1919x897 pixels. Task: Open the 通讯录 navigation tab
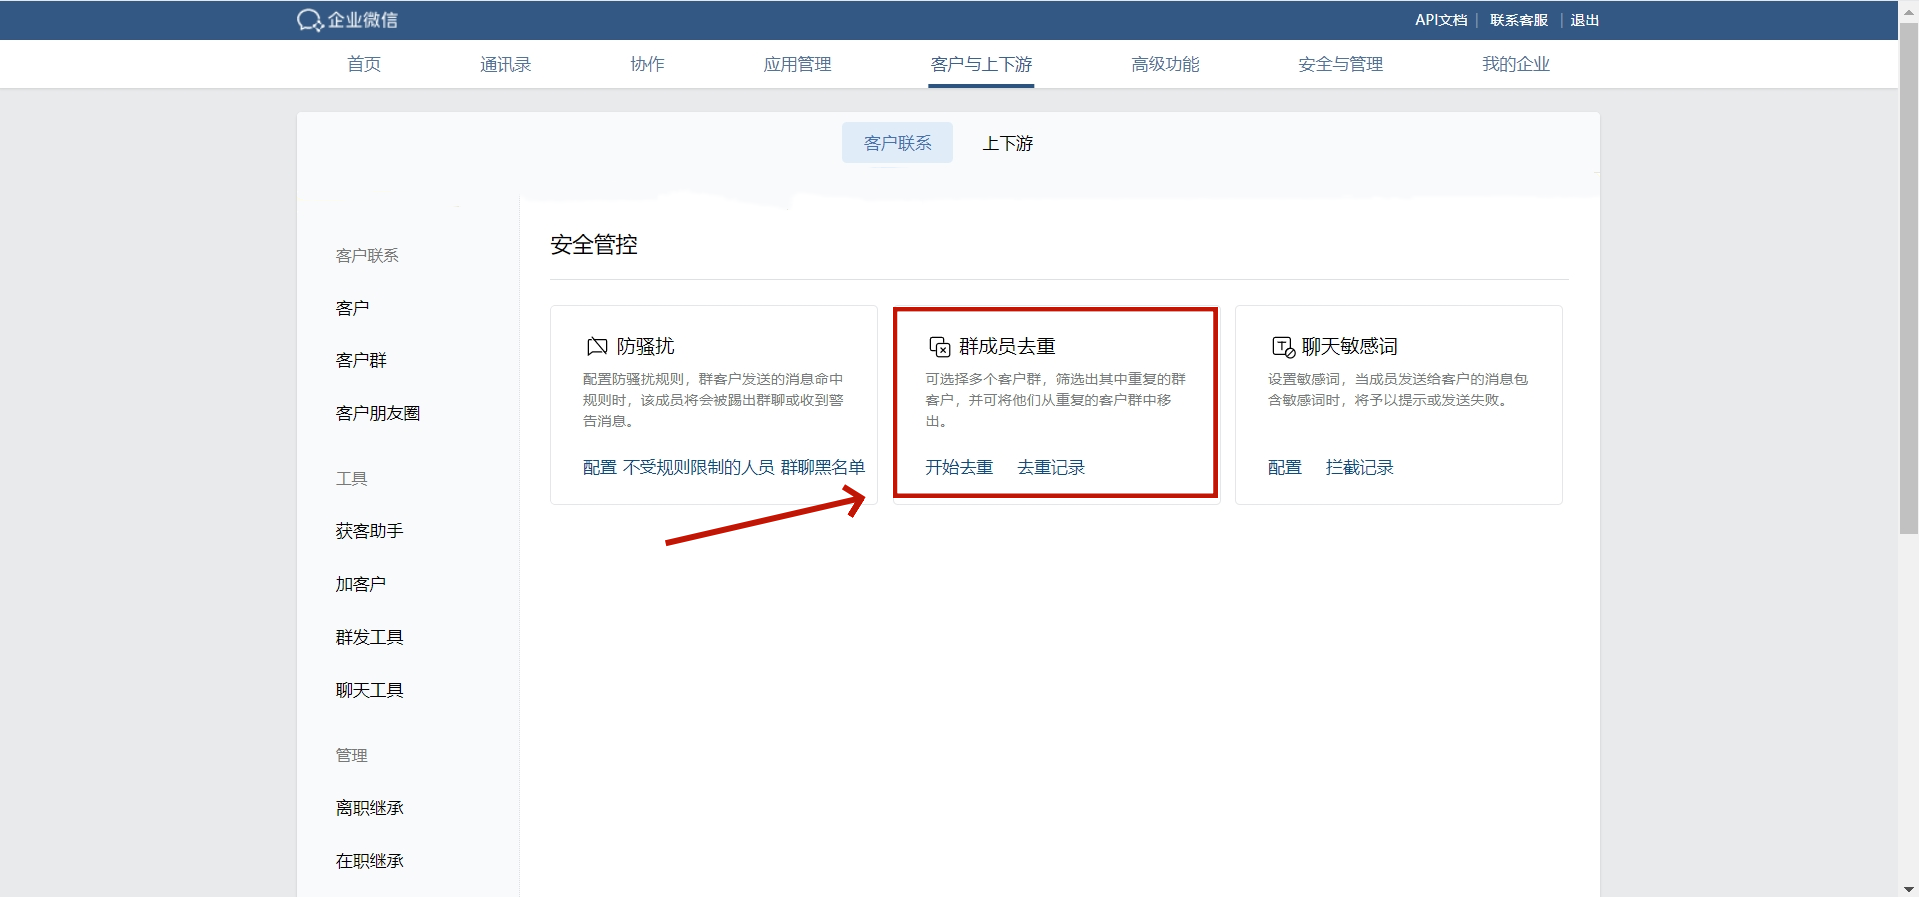pos(505,64)
